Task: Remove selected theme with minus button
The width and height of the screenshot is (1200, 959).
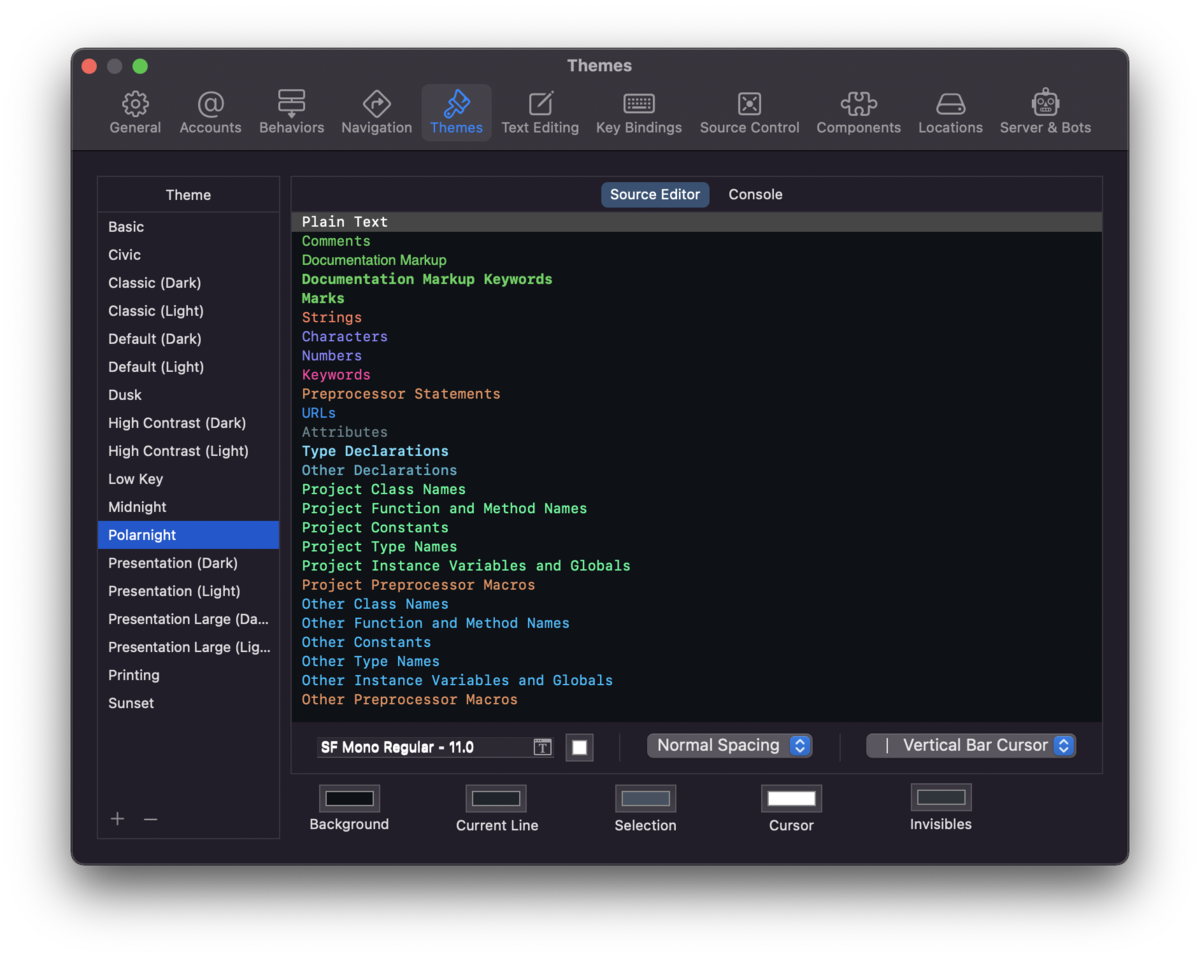Action: coord(151,818)
